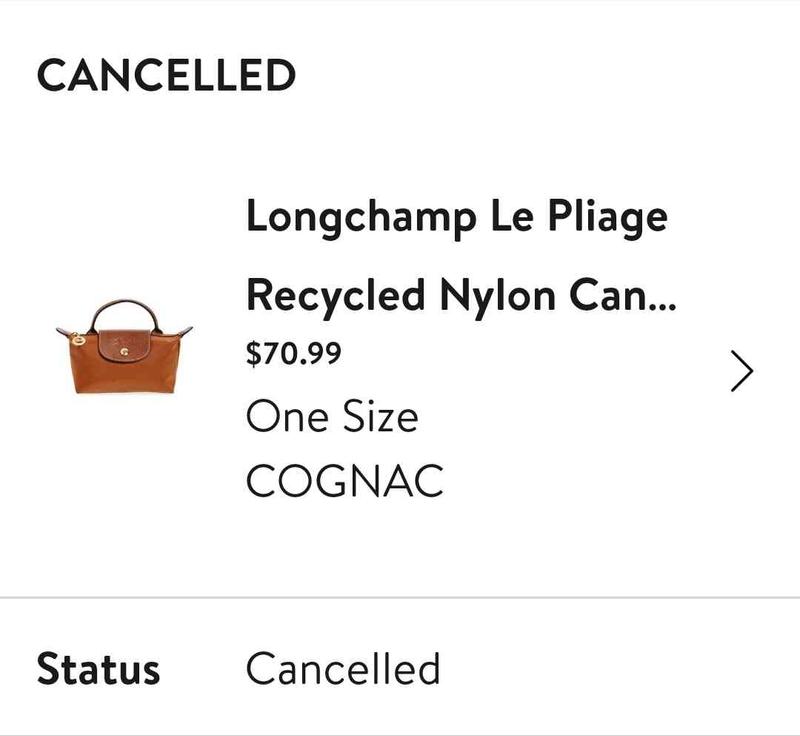This screenshot has height=736, width=800.
Task: Click the cognac handbag product thumbnail
Action: coord(124,346)
